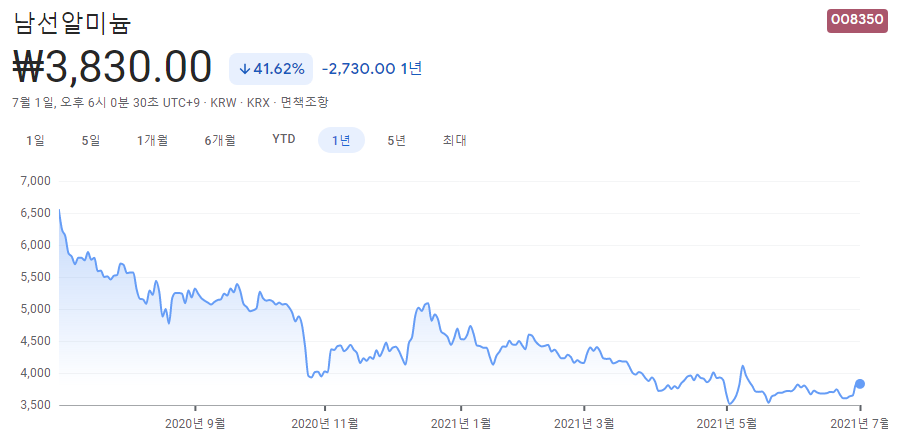Select the 1년 range tab

341,140
